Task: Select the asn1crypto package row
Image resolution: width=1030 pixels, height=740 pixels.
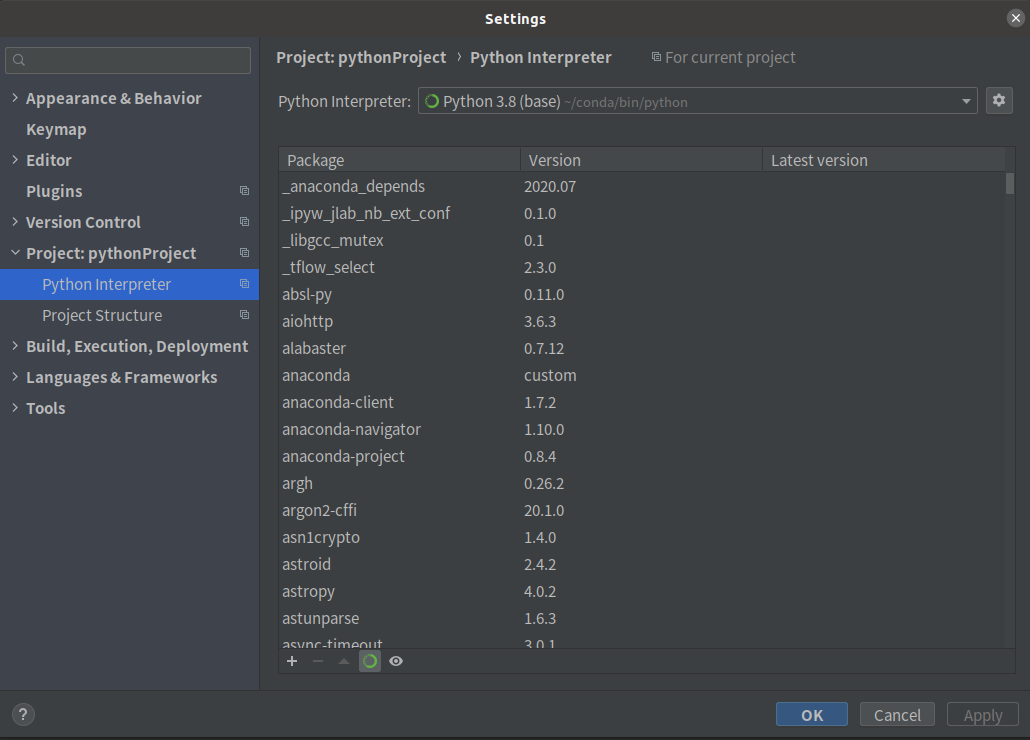Action: [x=642, y=537]
